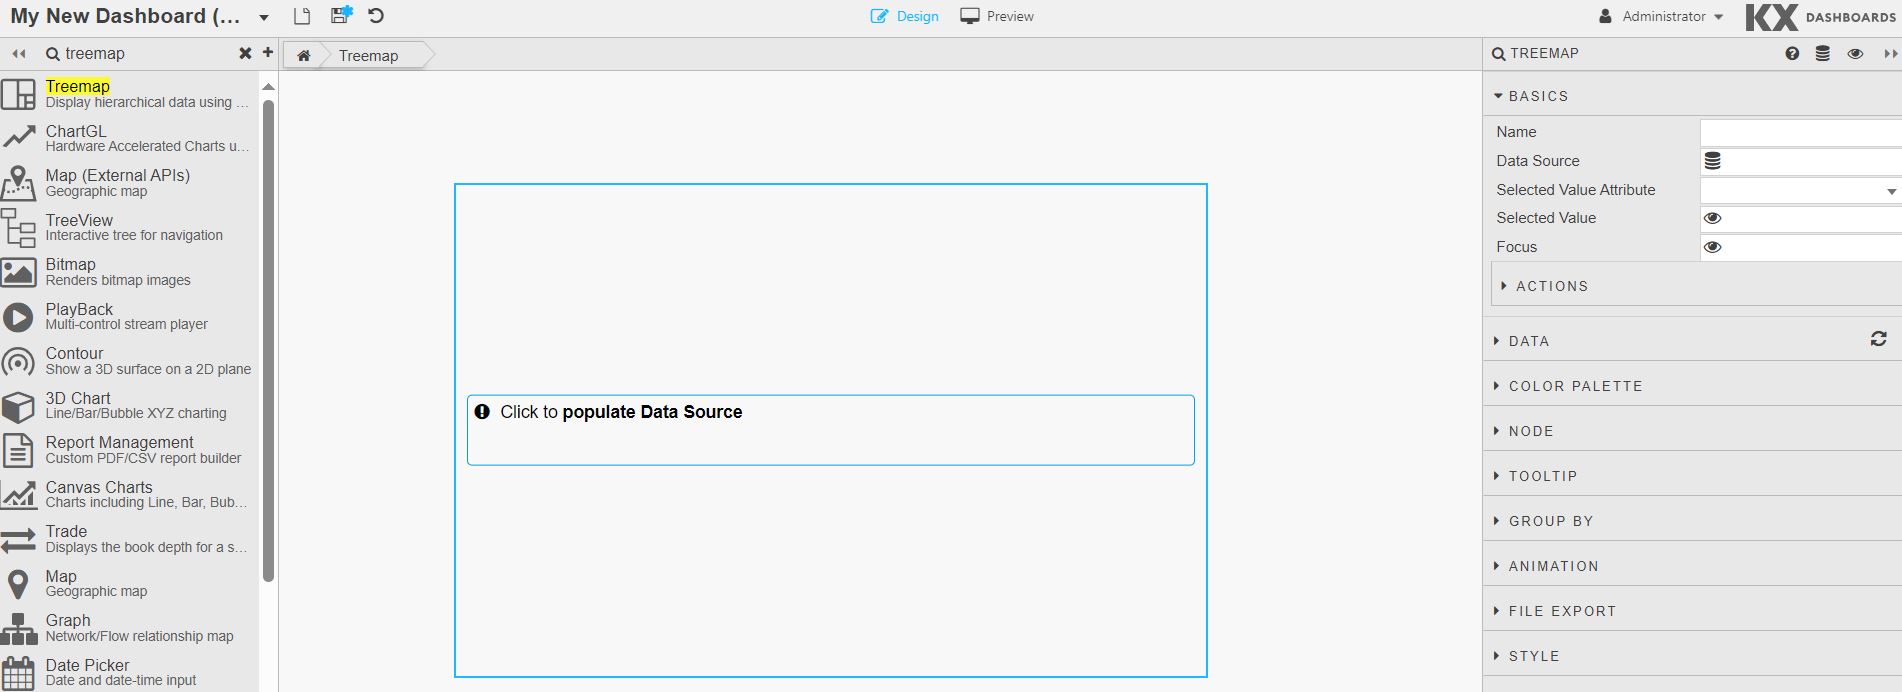Expand the Color Palette section
The height and width of the screenshot is (692, 1902).
[x=1575, y=386]
